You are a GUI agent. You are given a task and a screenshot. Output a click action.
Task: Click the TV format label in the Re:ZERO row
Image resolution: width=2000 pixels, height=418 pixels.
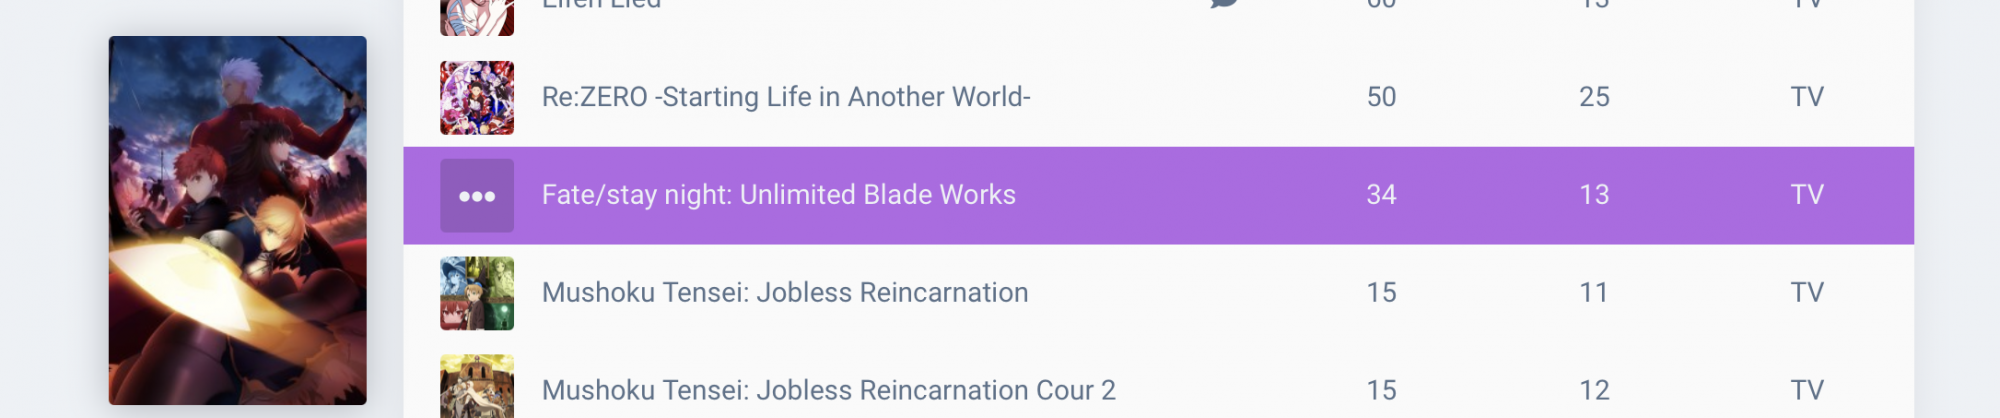(x=1807, y=97)
